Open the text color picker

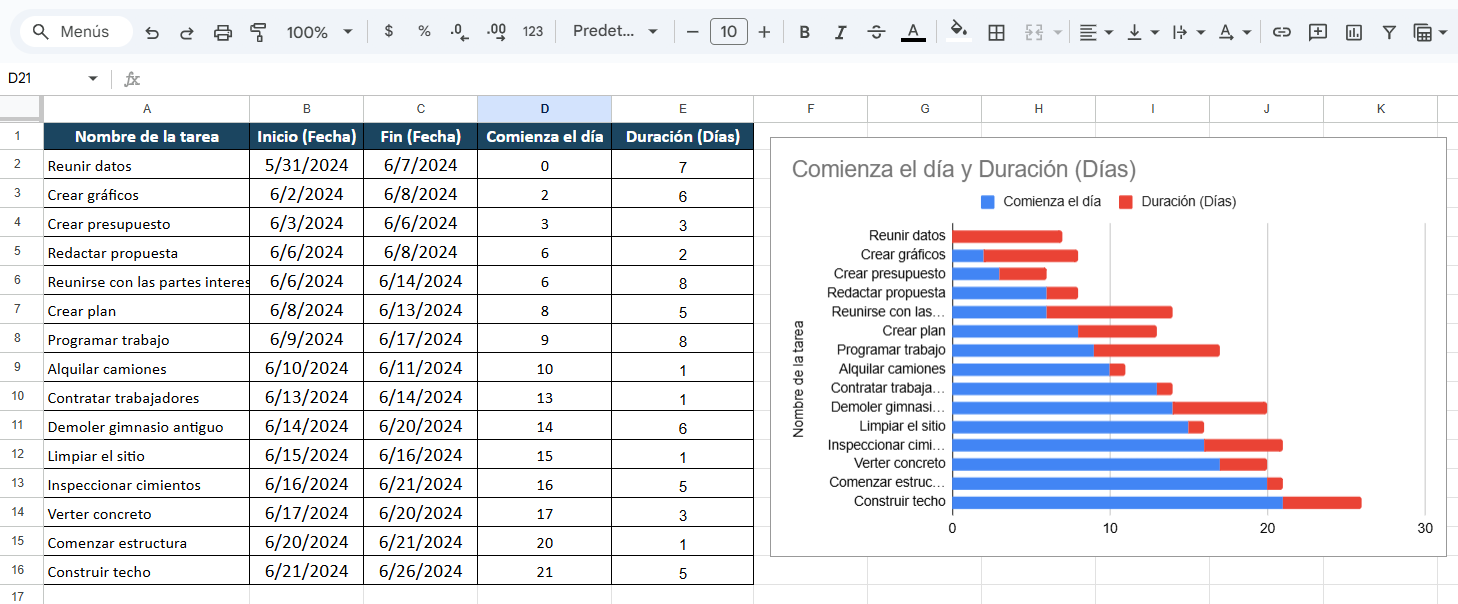point(913,31)
